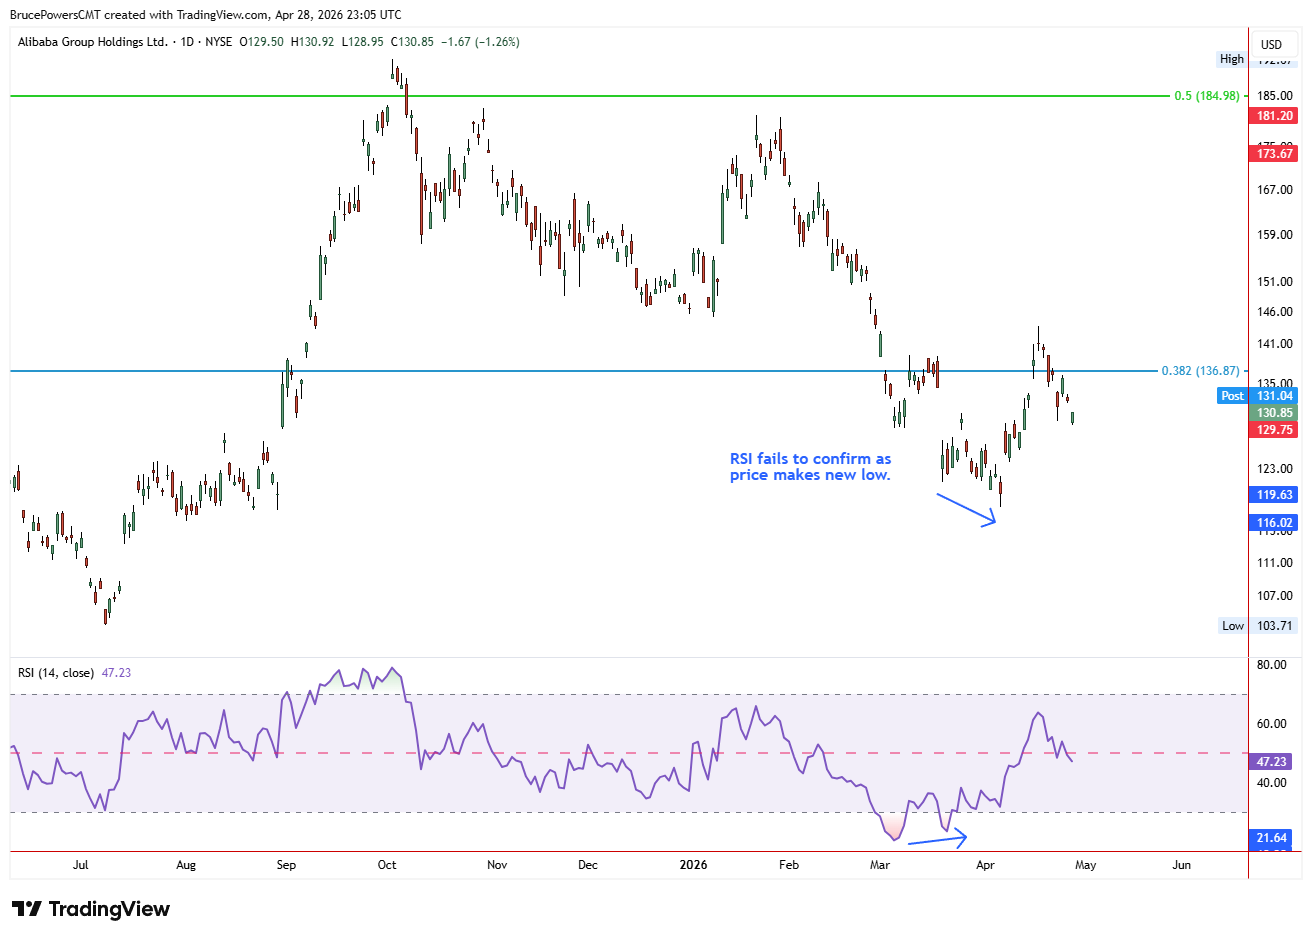Click the Oct label on time axis
Viewport: 1312px width, 939px height.
tap(387, 865)
